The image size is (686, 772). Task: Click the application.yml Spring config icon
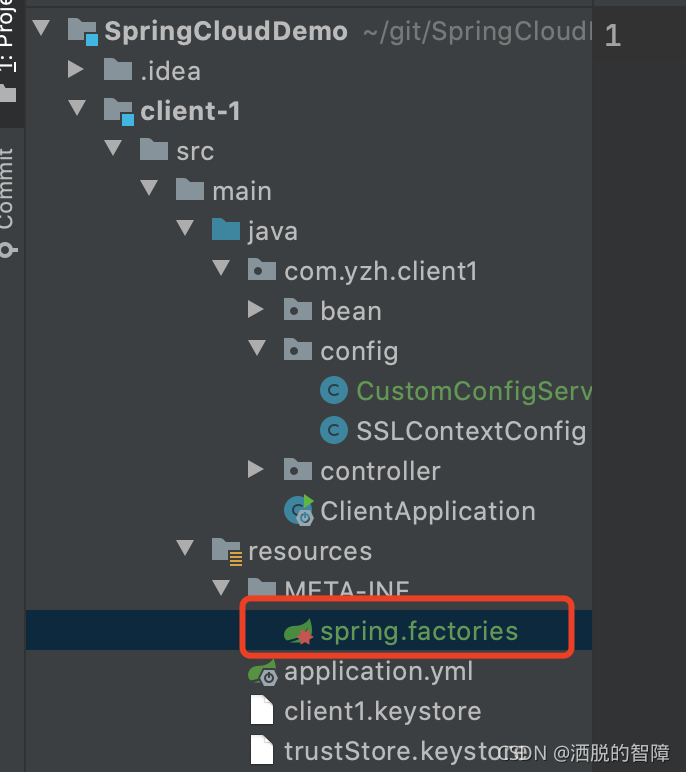(x=262, y=673)
